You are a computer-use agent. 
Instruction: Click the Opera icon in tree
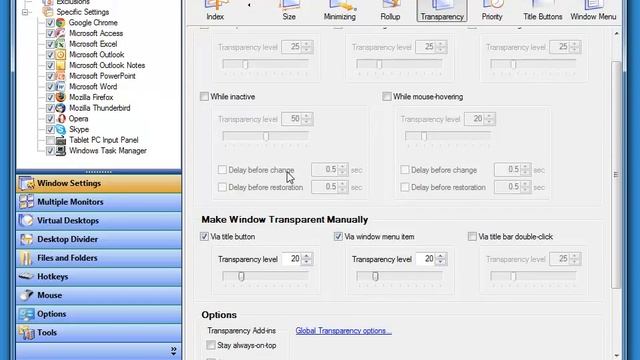pos(60,119)
